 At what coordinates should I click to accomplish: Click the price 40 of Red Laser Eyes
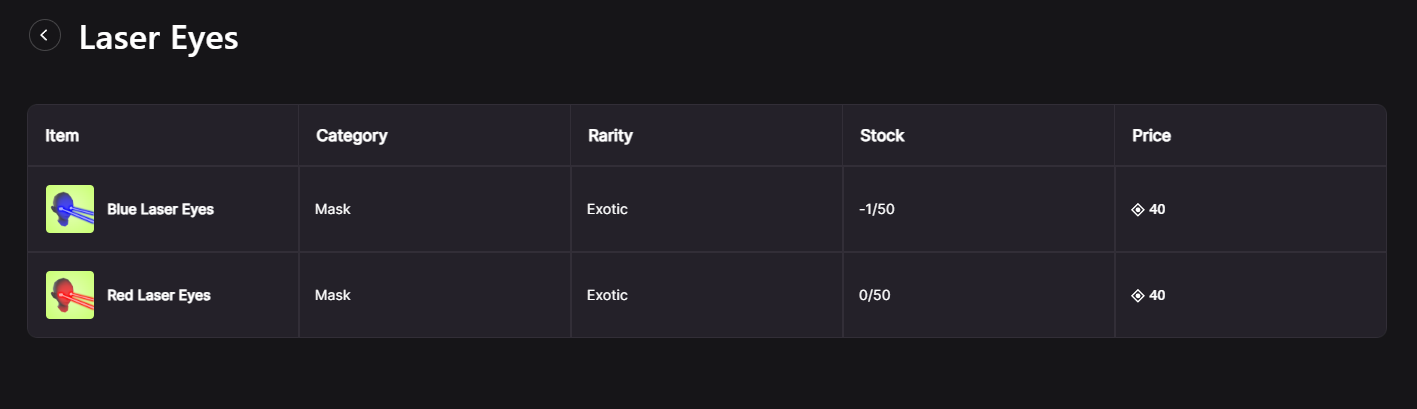point(1158,296)
